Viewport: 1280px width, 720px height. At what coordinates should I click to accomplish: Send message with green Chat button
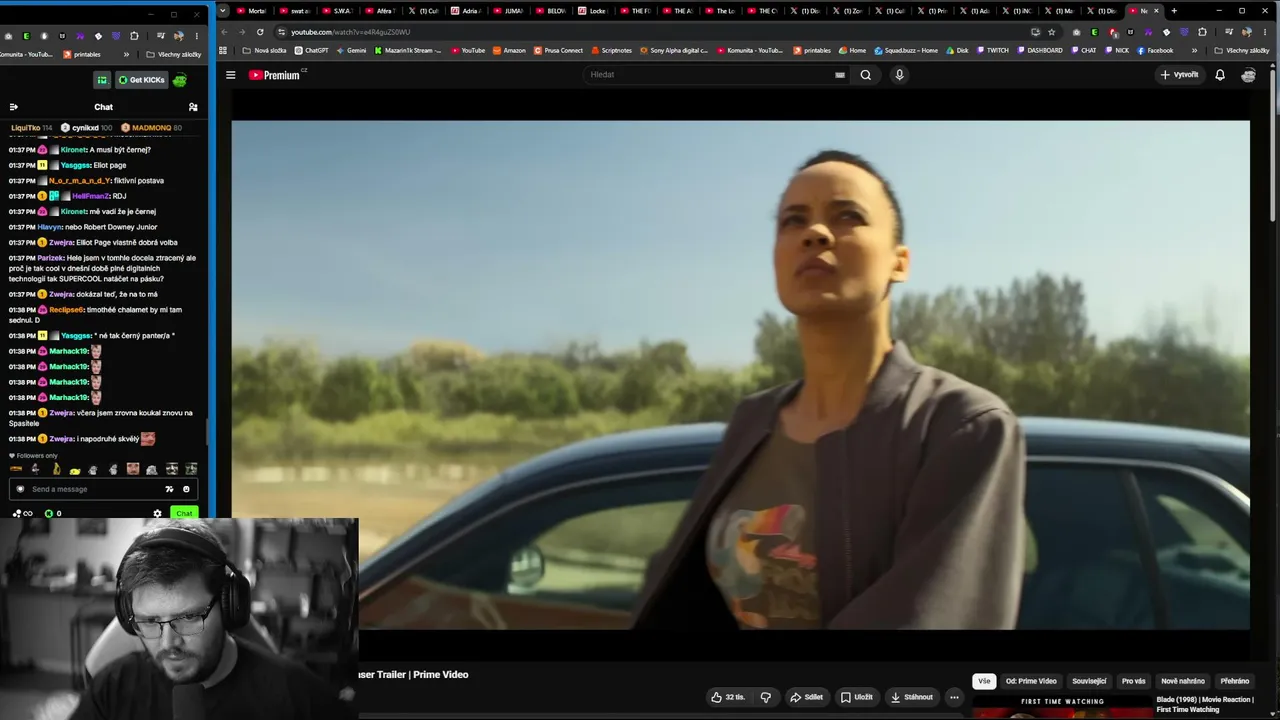[184, 513]
